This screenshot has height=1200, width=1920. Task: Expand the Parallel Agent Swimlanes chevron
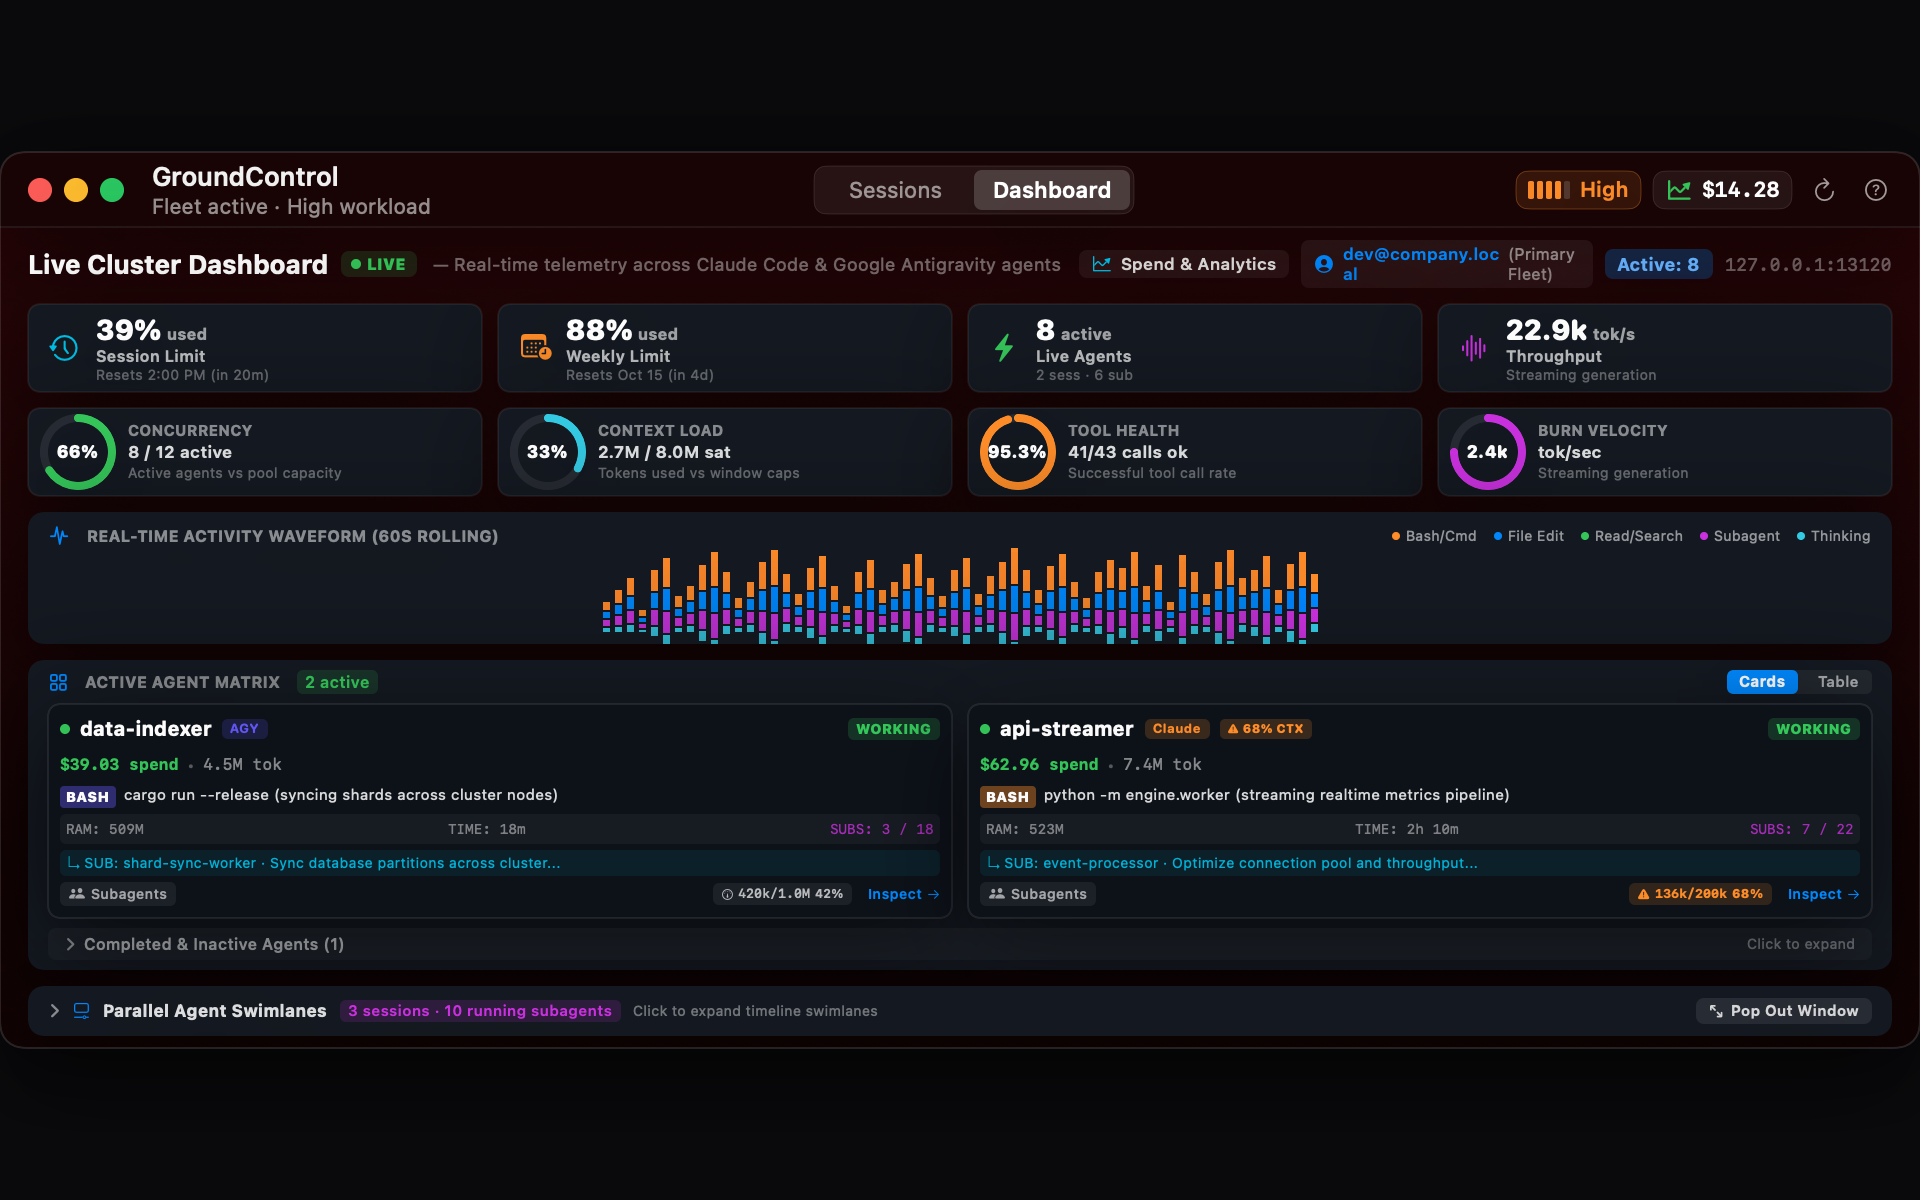point(55,1011)
